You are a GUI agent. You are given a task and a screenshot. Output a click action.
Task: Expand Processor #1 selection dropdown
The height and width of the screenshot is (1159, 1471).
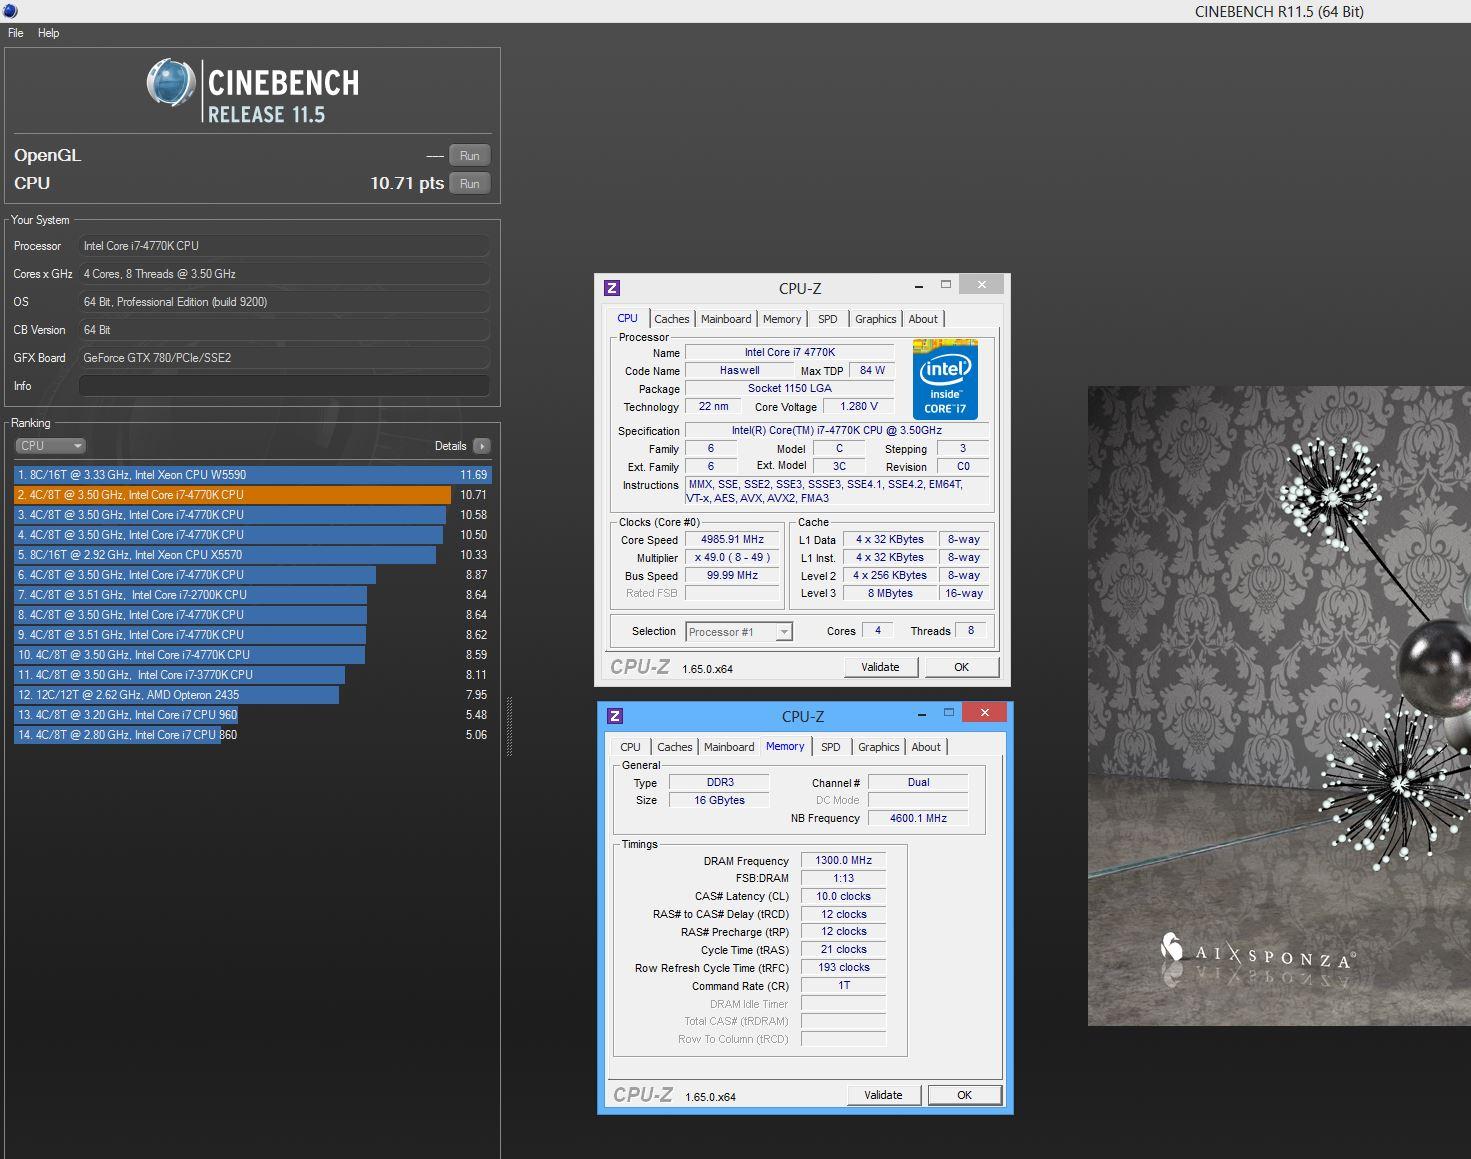point(739,632)
